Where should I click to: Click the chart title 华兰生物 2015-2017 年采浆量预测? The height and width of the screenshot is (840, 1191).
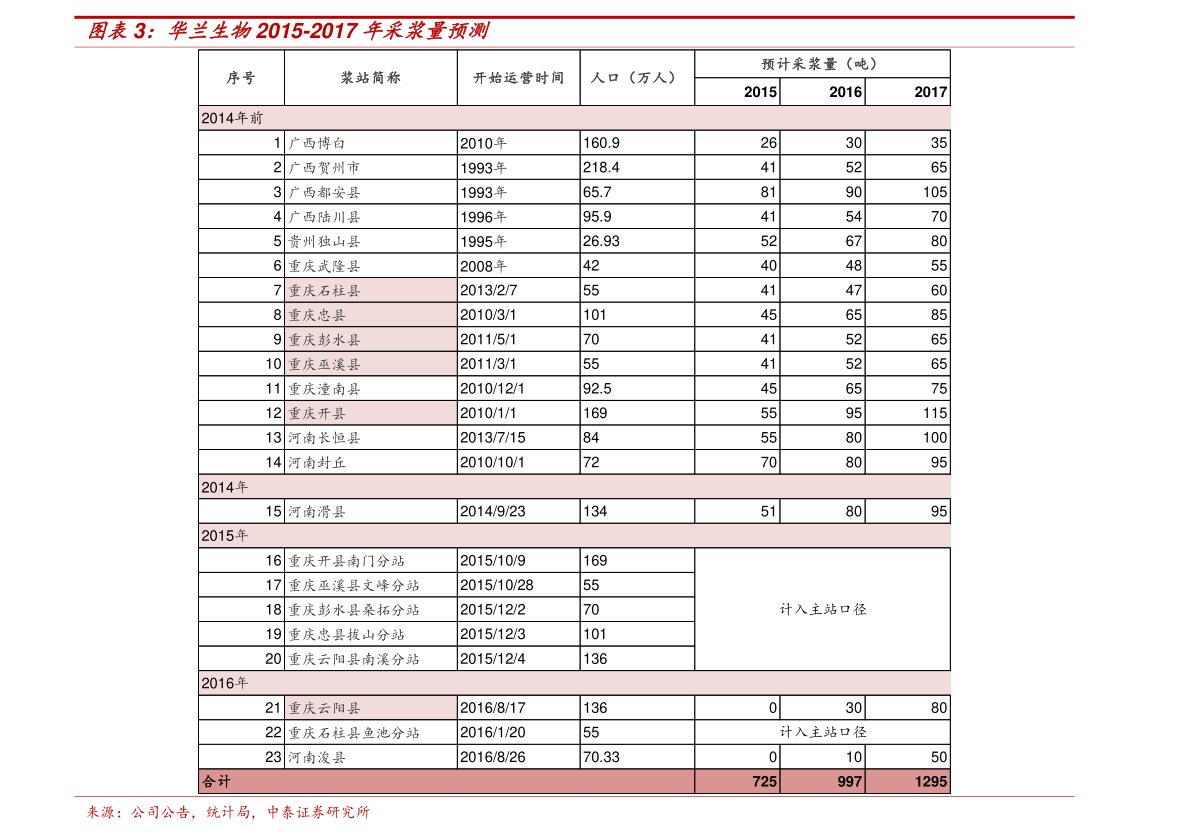tap(288, 31)
